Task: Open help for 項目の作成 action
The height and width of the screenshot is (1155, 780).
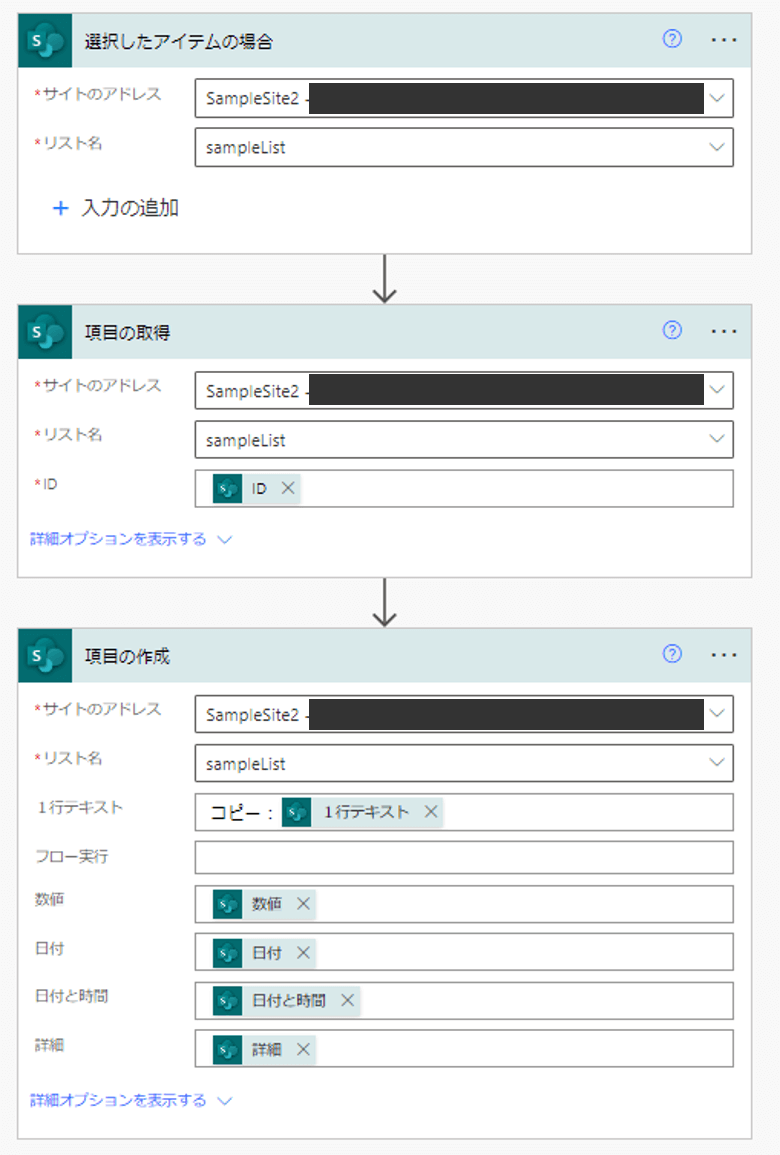Action: click(673, 654)
